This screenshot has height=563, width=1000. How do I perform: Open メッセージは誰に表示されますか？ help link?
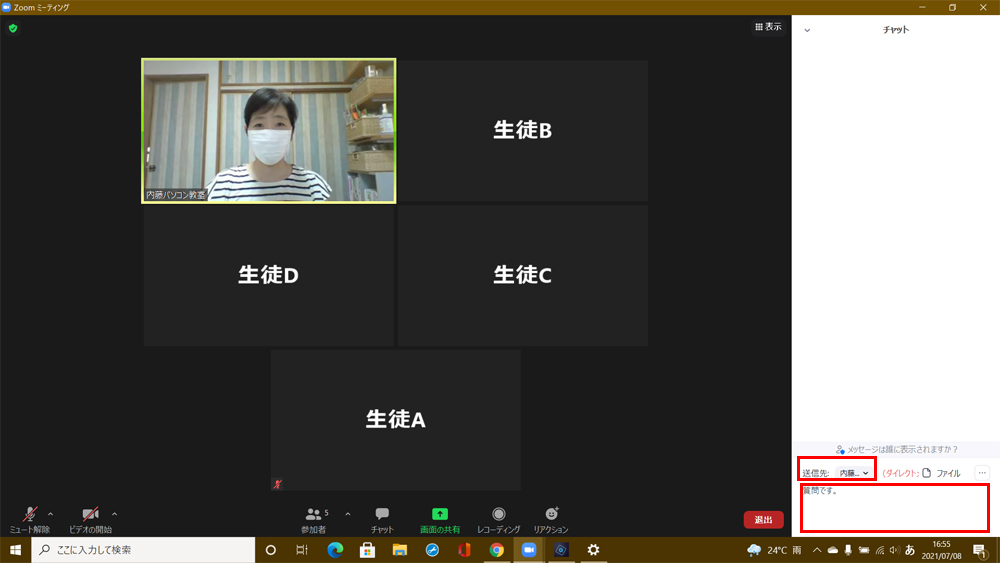(896, 450)
